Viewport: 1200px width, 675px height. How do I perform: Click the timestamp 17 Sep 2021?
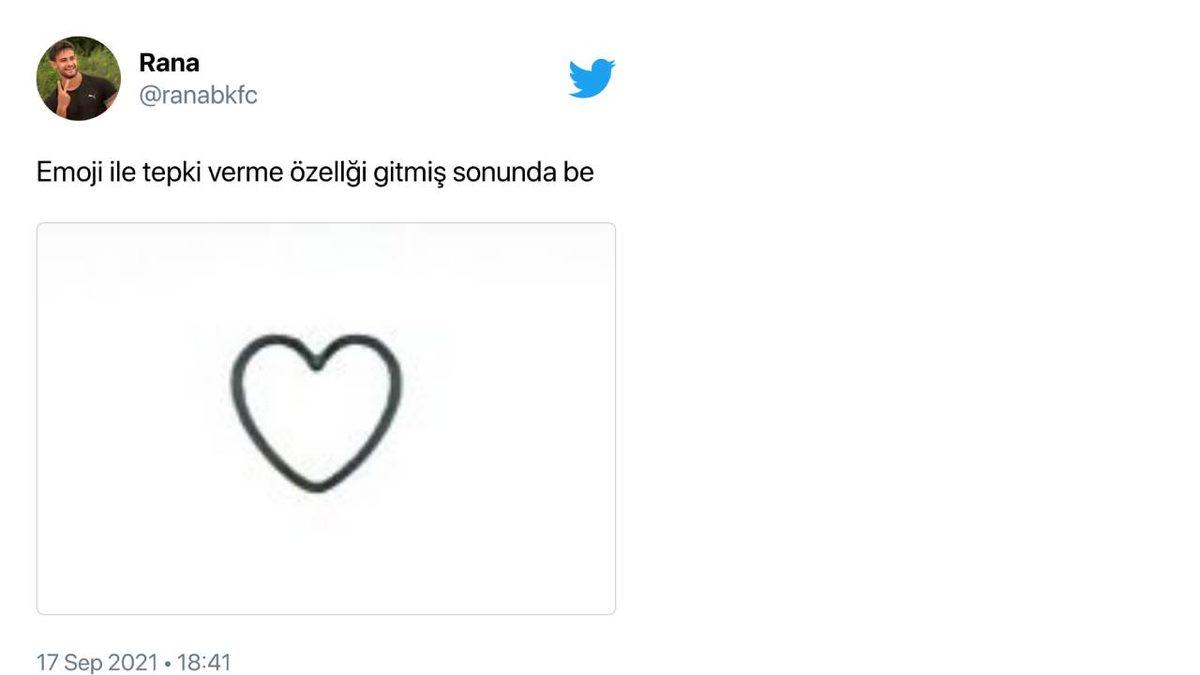click(95, 661)
